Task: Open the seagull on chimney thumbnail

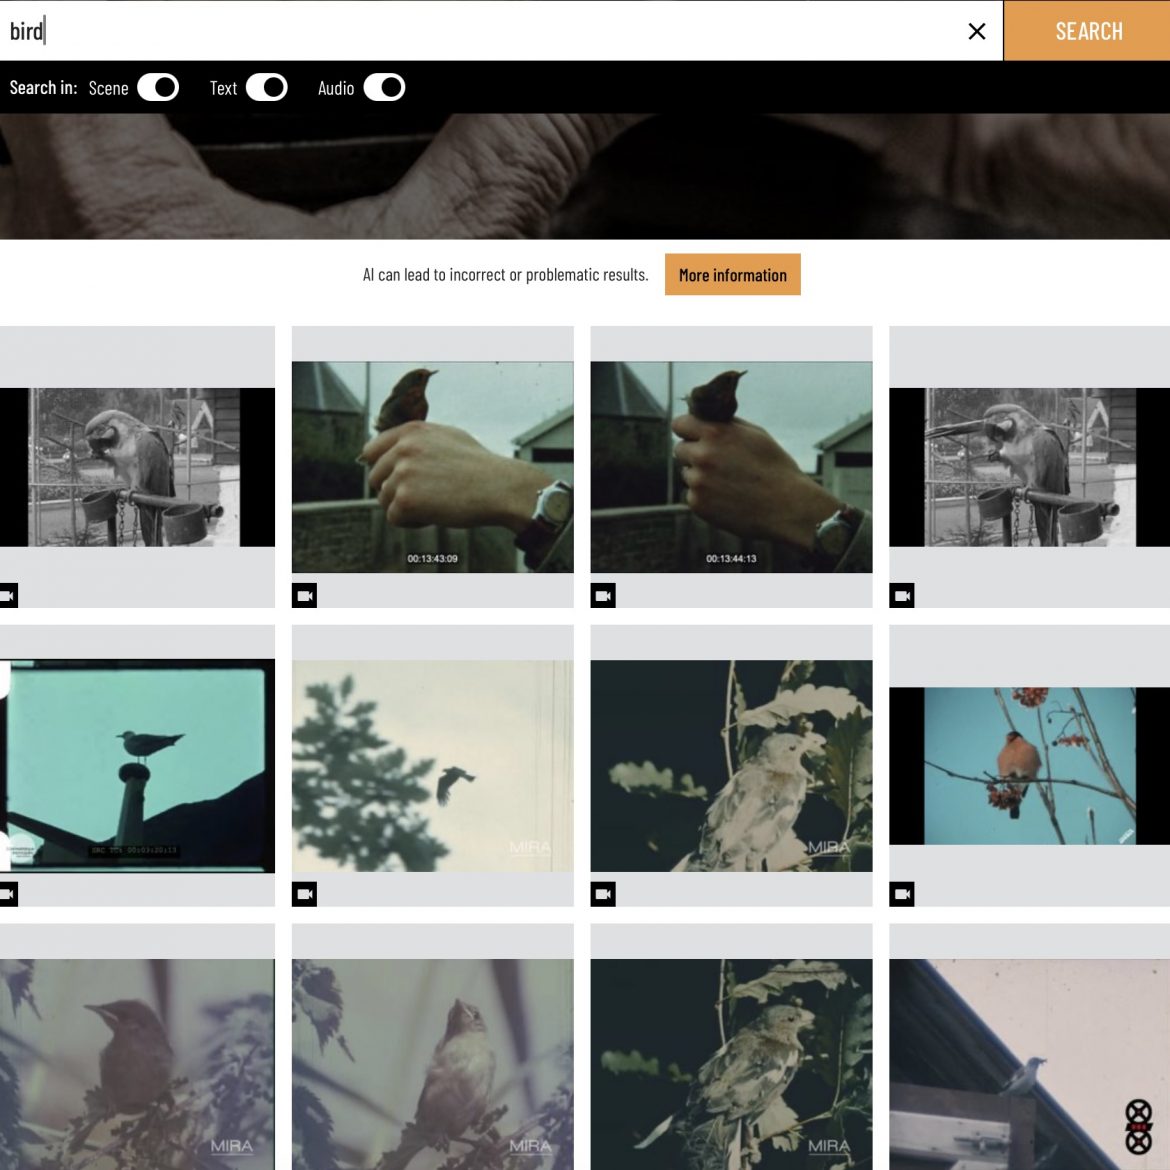Action: [x=137, y=765]
